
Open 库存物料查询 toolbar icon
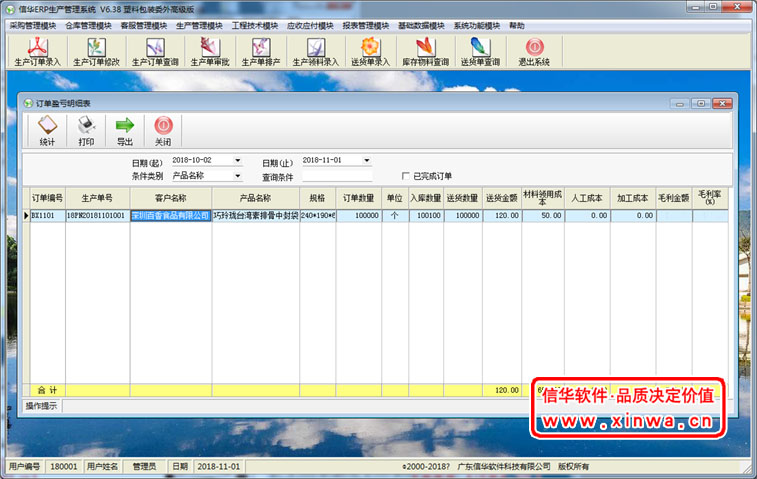pyautogui.click(x=425, y=52)
